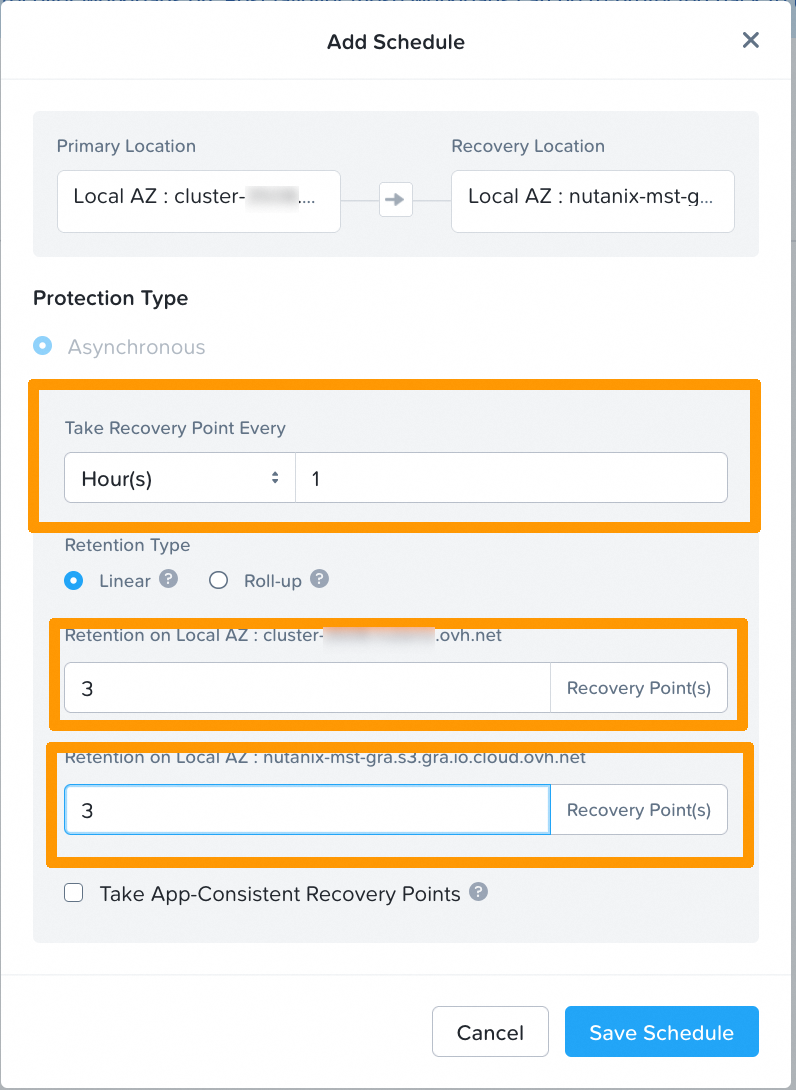Click the Roll-up retention help icon

[x=319, y=579]
